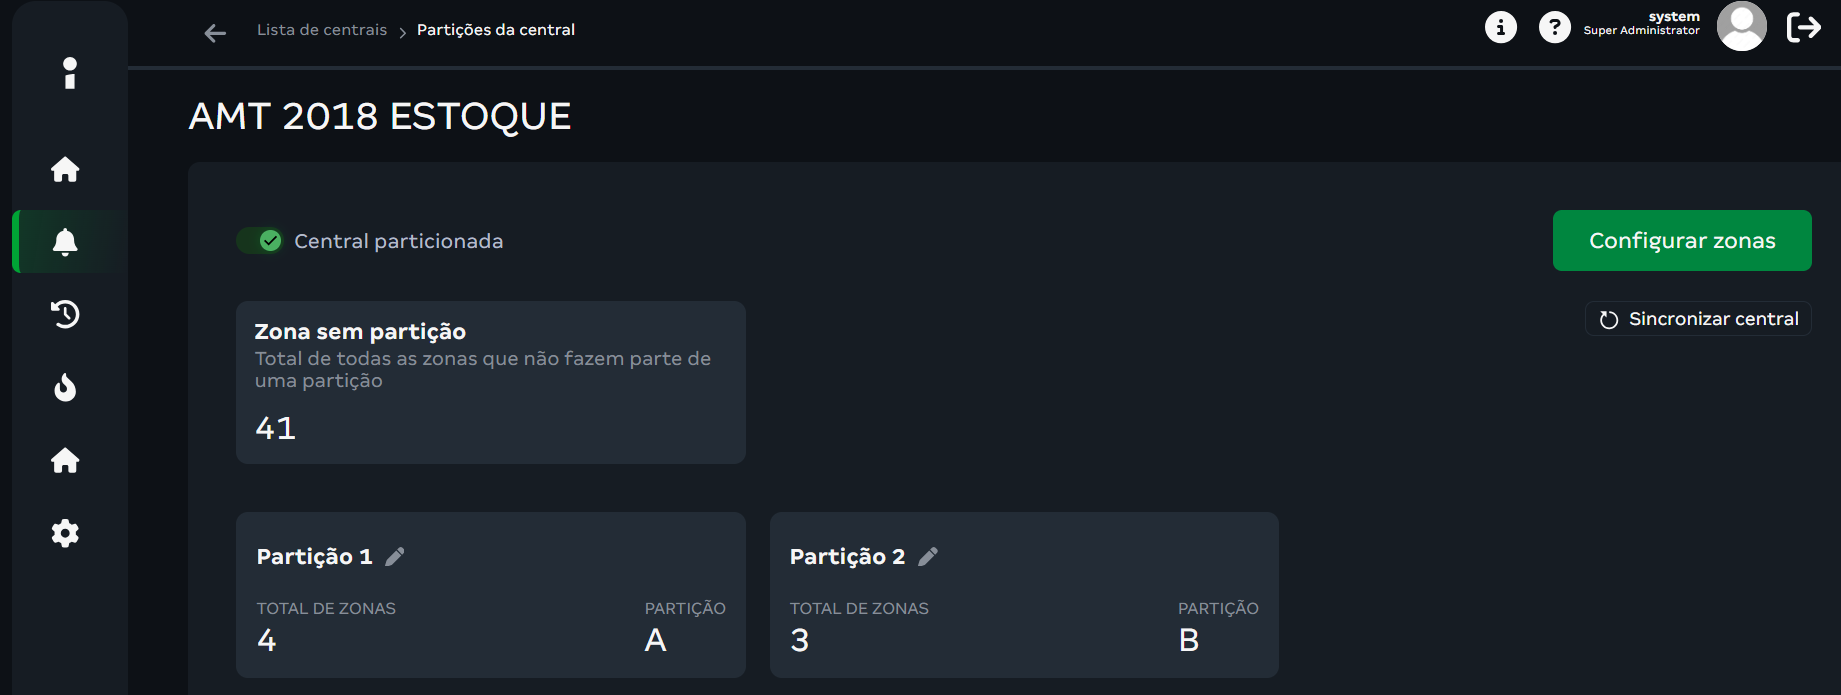1841x695 pixels.
Task: Click the Sincronizar central button
Action: point(1698,319)
